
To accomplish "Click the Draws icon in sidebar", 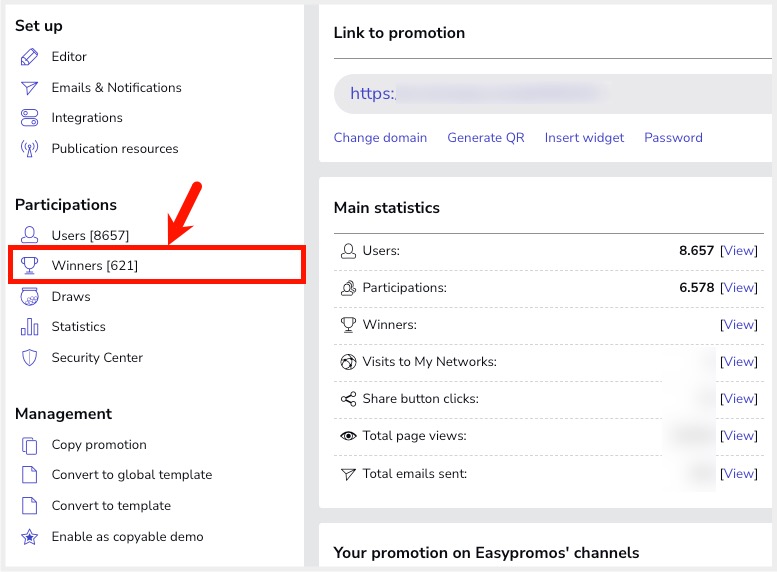I will (x=30, y=297).
